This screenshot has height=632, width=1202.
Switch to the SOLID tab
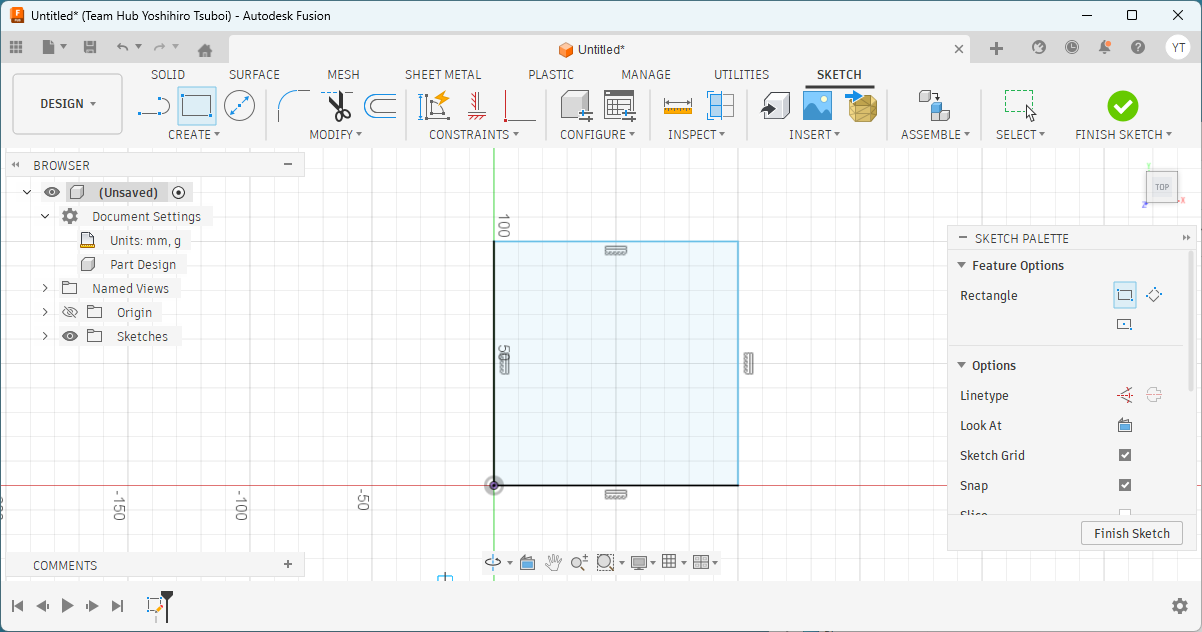click(168, 74)
